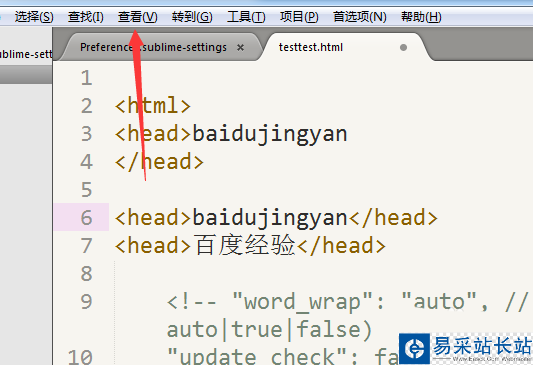Open the 查找(I) menu

[86, 17]
